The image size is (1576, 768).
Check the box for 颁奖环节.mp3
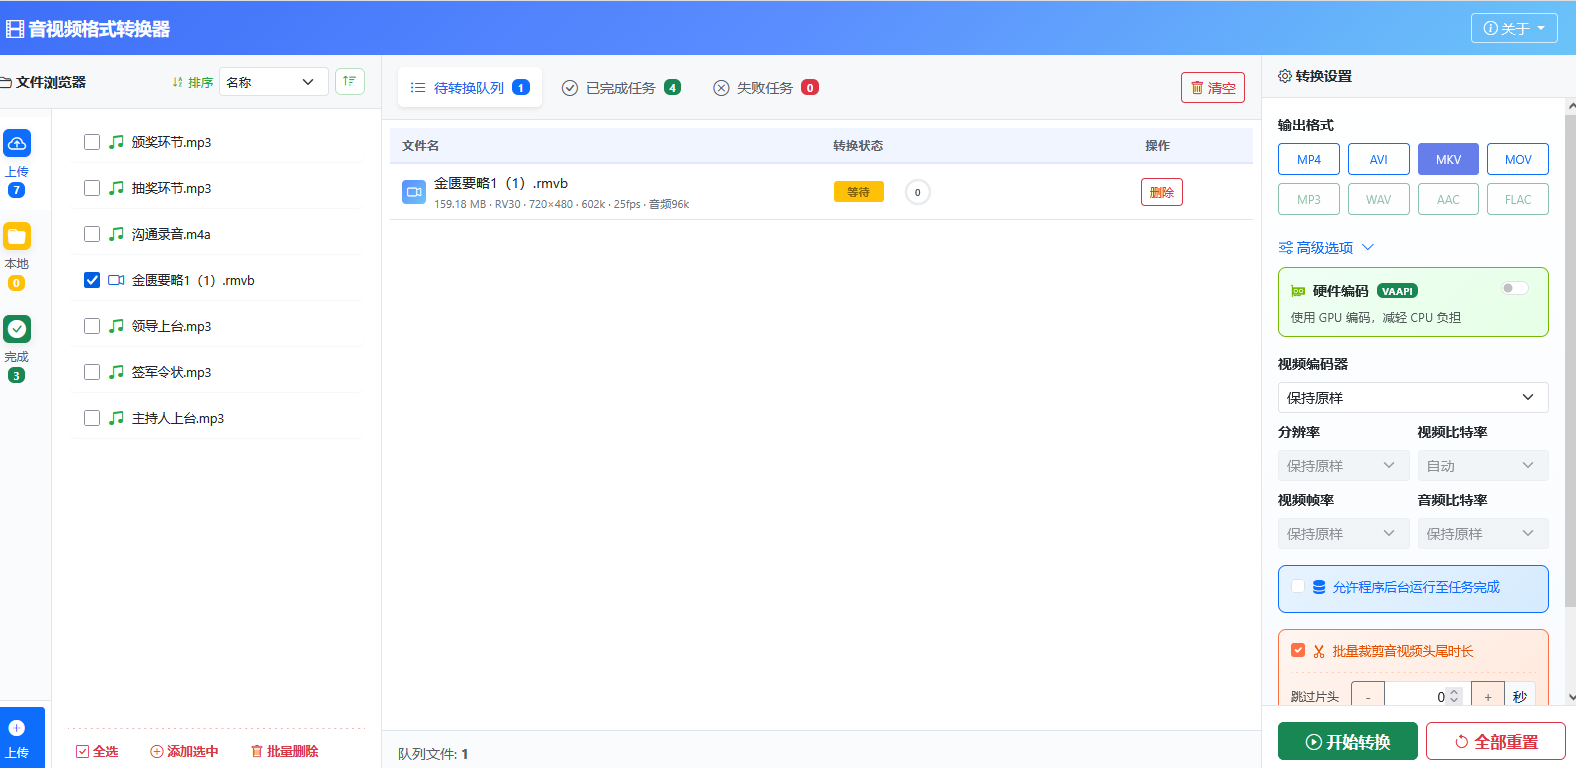coord(92,142)
